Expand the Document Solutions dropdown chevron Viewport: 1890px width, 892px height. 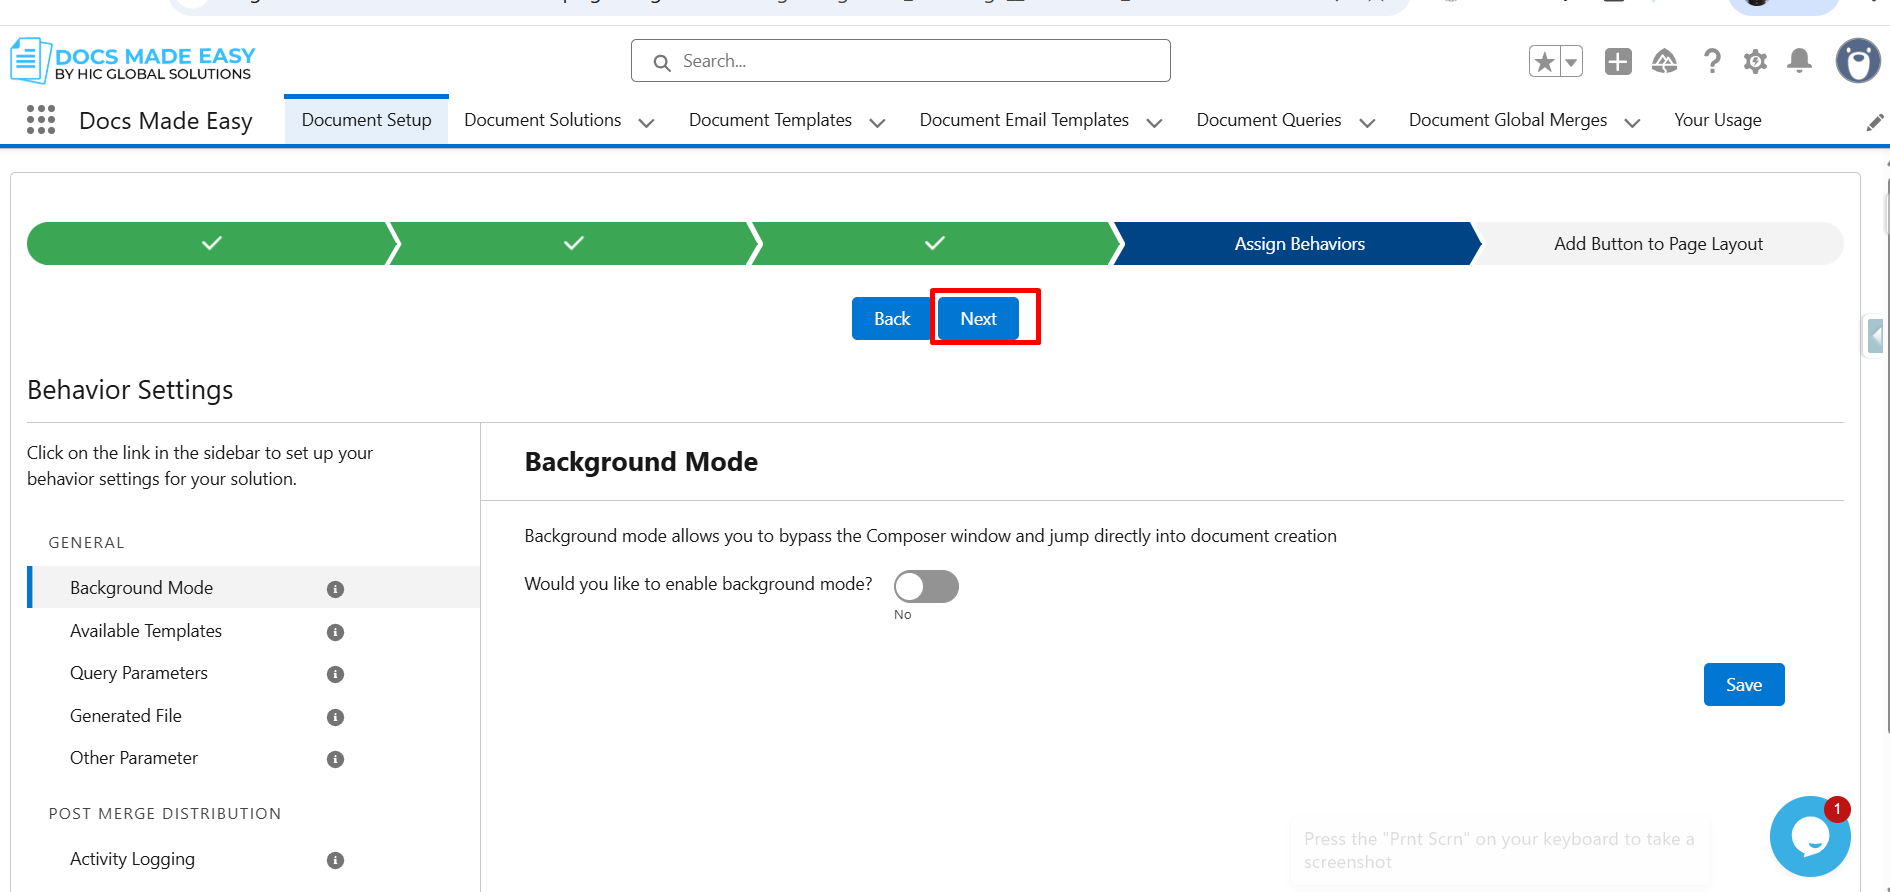coord(646,122)
